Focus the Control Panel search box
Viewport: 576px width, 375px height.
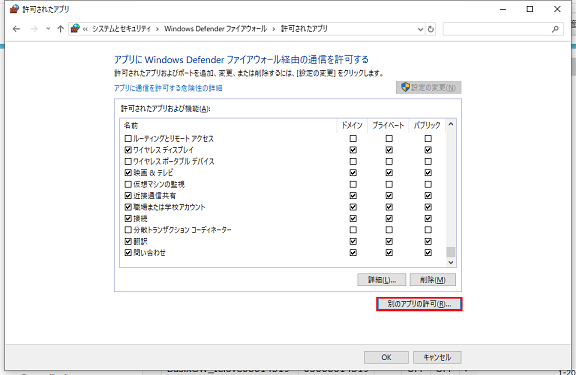coord(503,29)
